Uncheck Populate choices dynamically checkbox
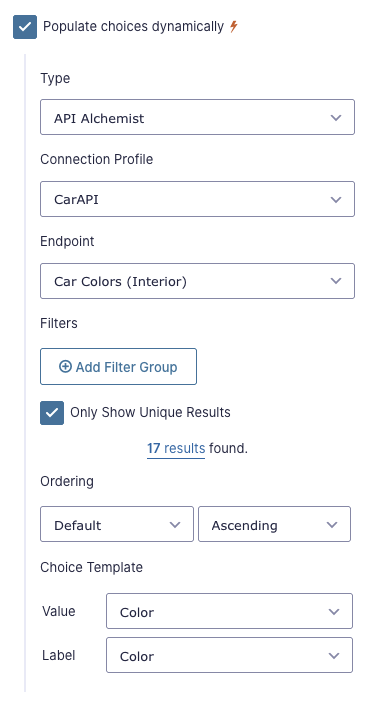This screenshot has width=367, height=706. pos(25,27)
